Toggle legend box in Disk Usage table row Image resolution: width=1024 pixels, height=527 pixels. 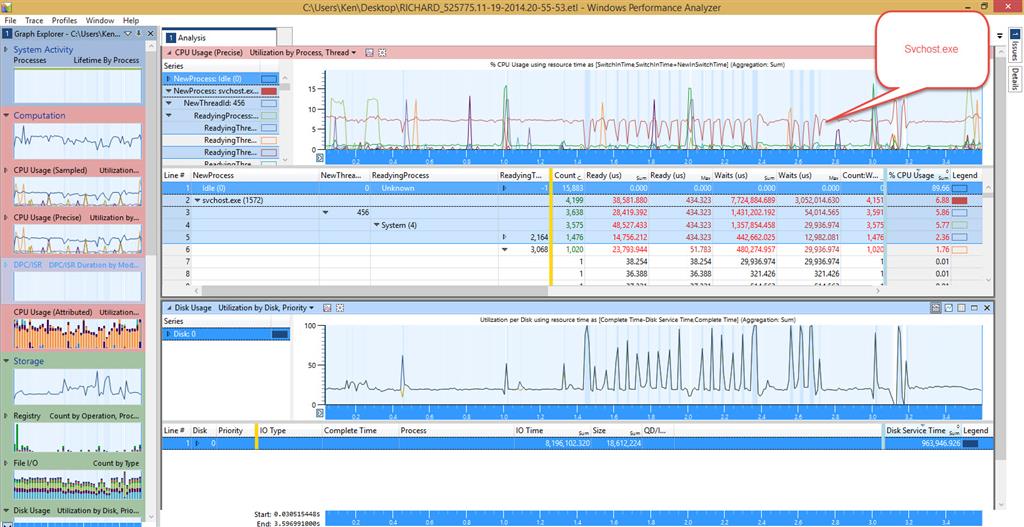[971, 443]
